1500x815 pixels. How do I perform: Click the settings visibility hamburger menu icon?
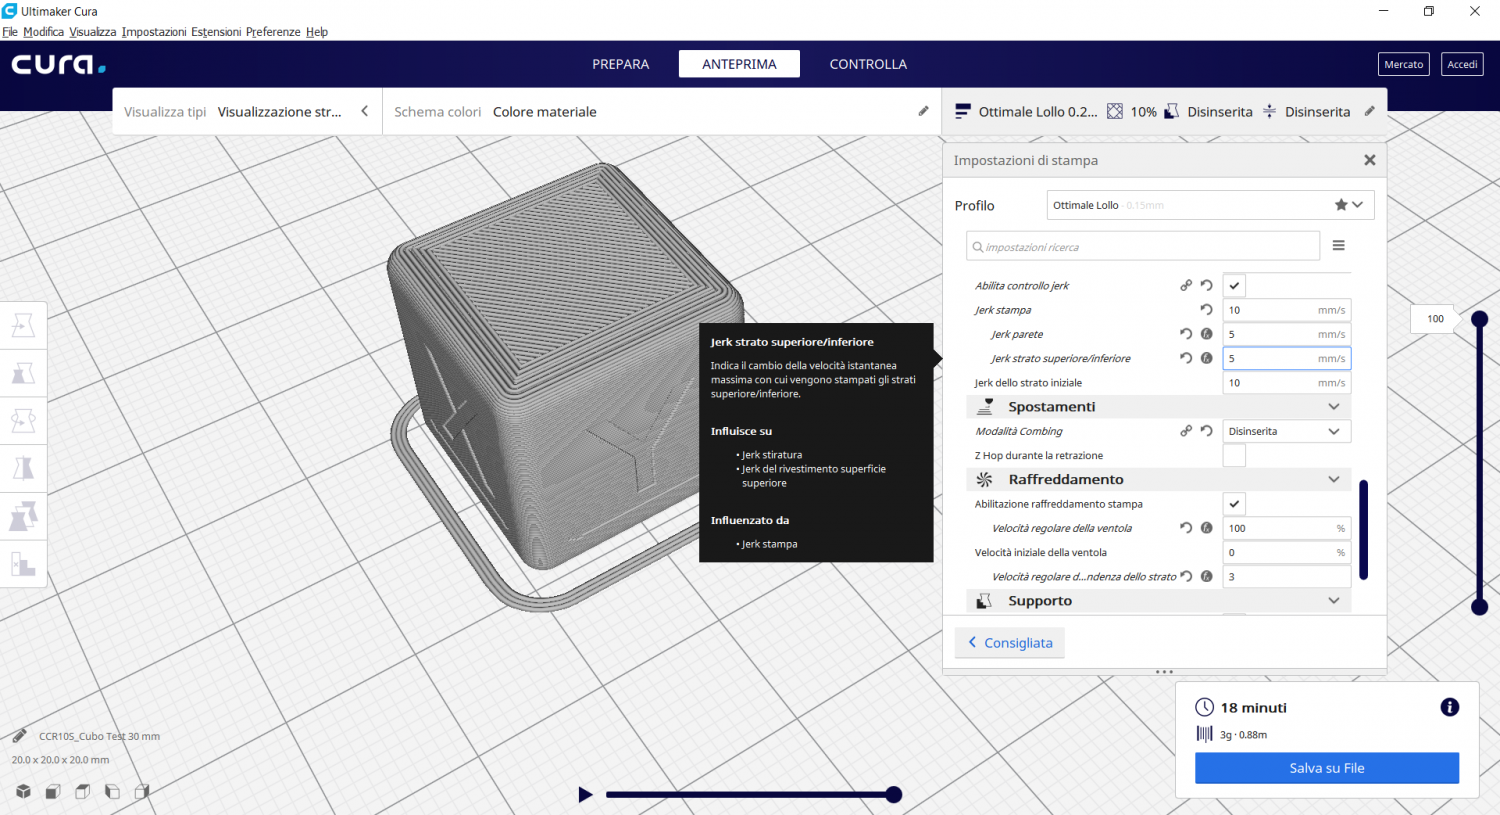coord(1338,246)
